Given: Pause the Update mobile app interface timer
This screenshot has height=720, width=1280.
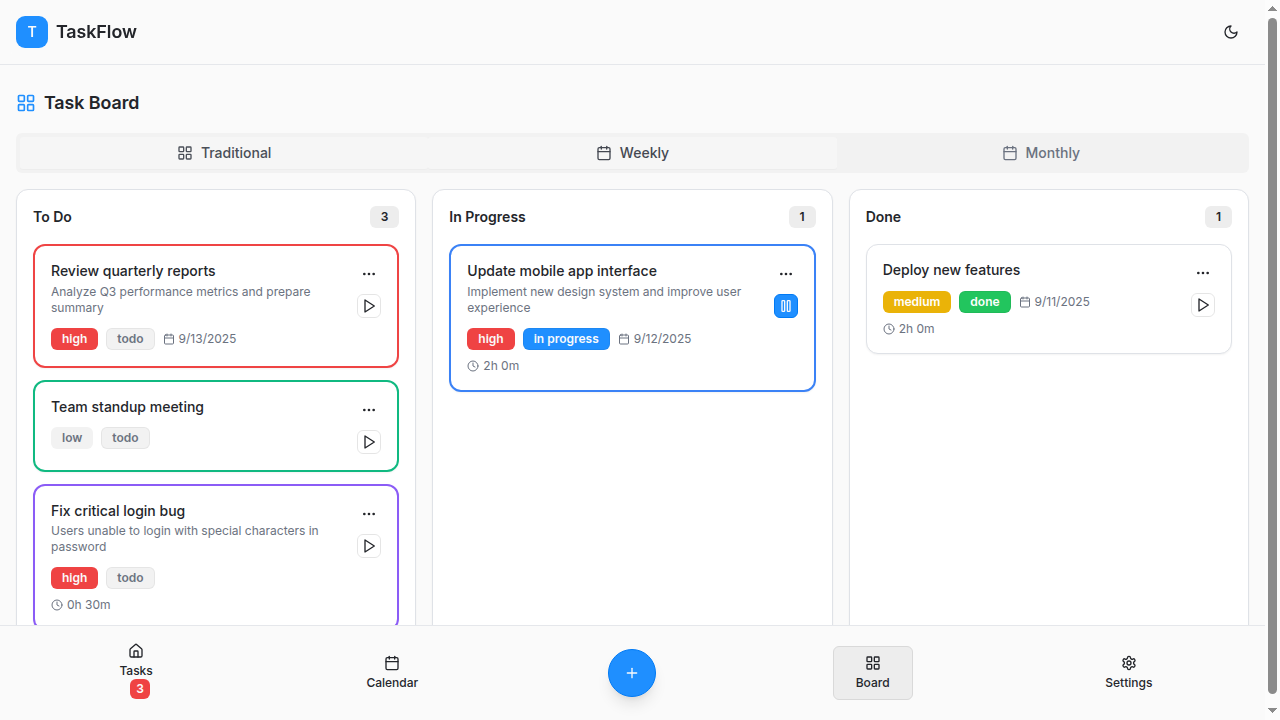Looking at the screenshot, I should [x=786, y=306].
